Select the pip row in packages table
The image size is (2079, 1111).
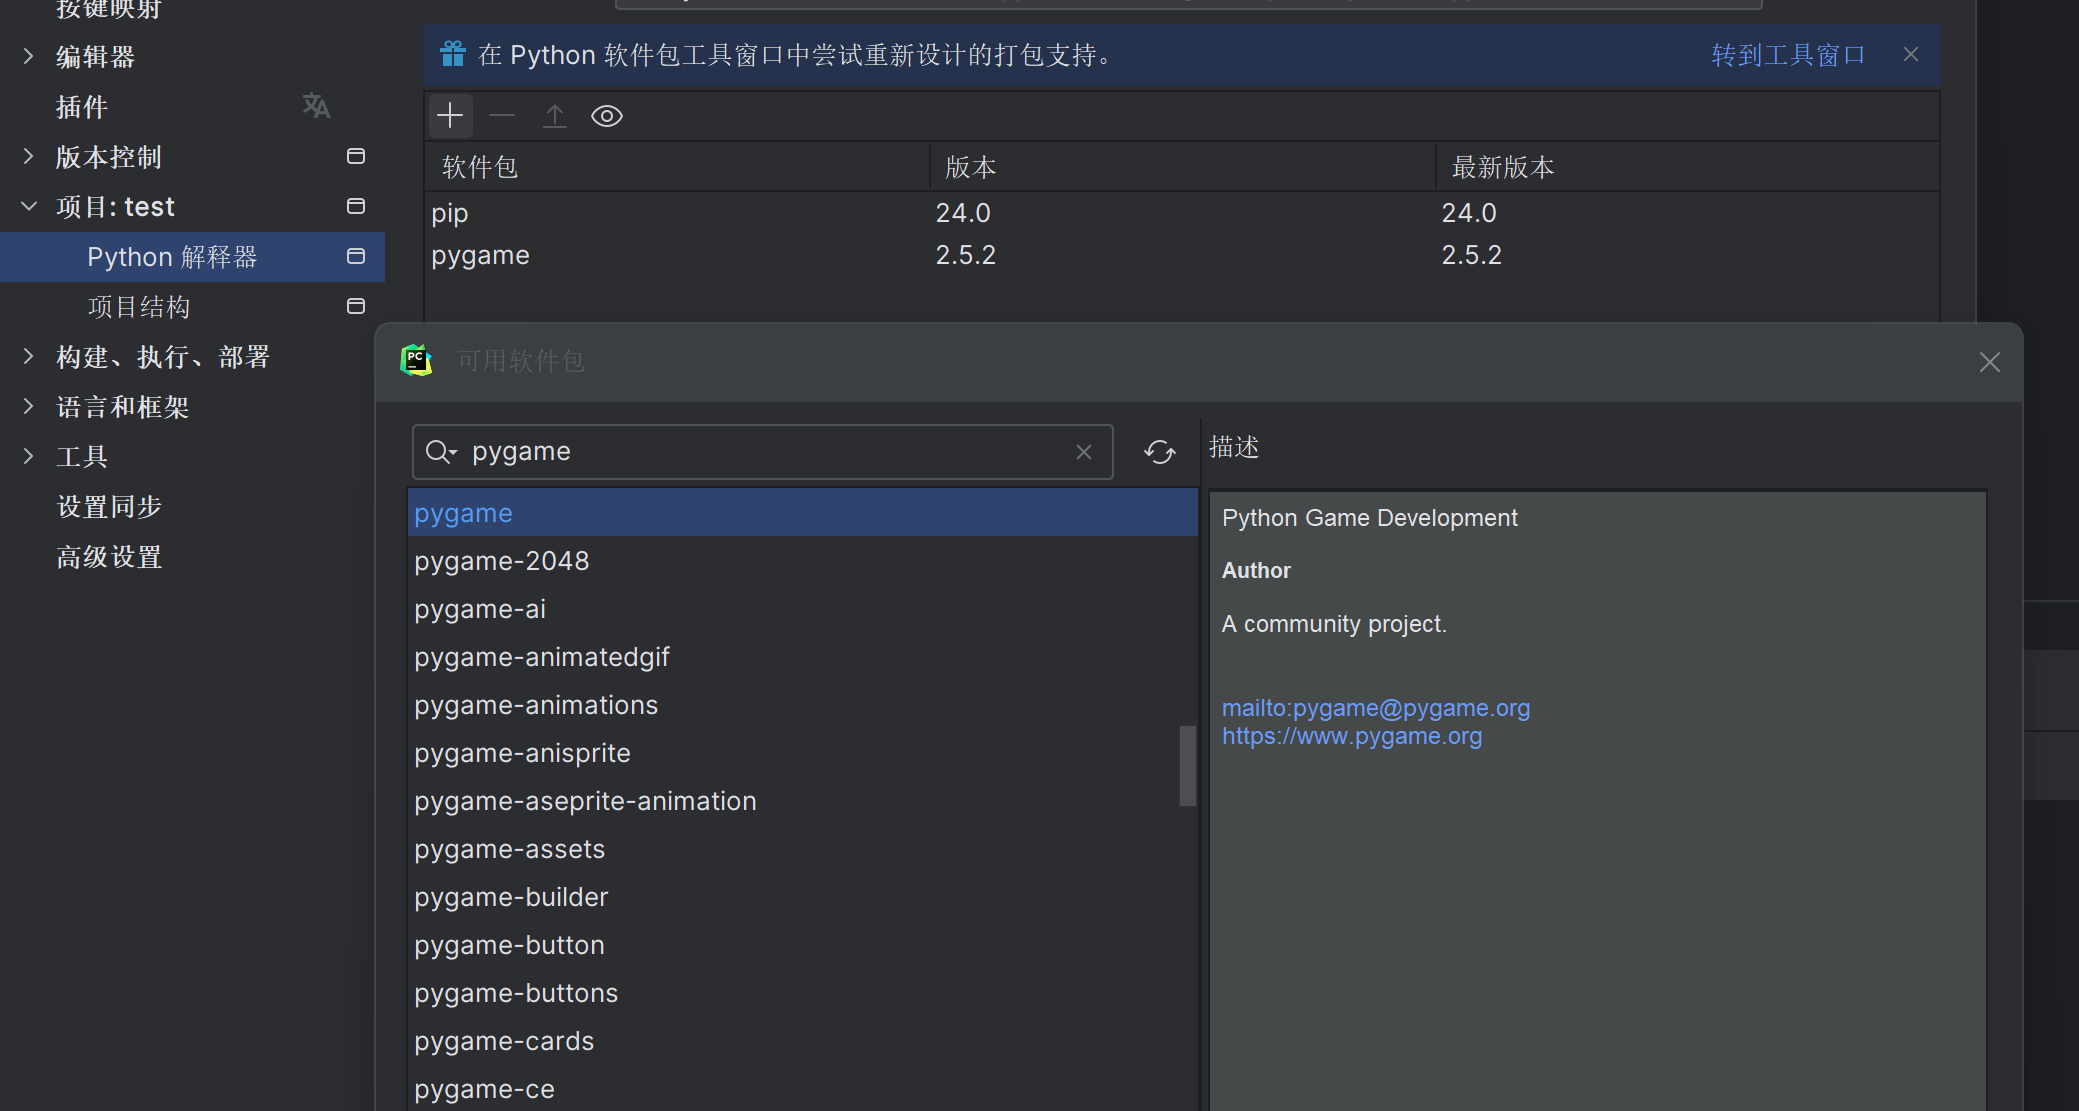point(1181,213)
